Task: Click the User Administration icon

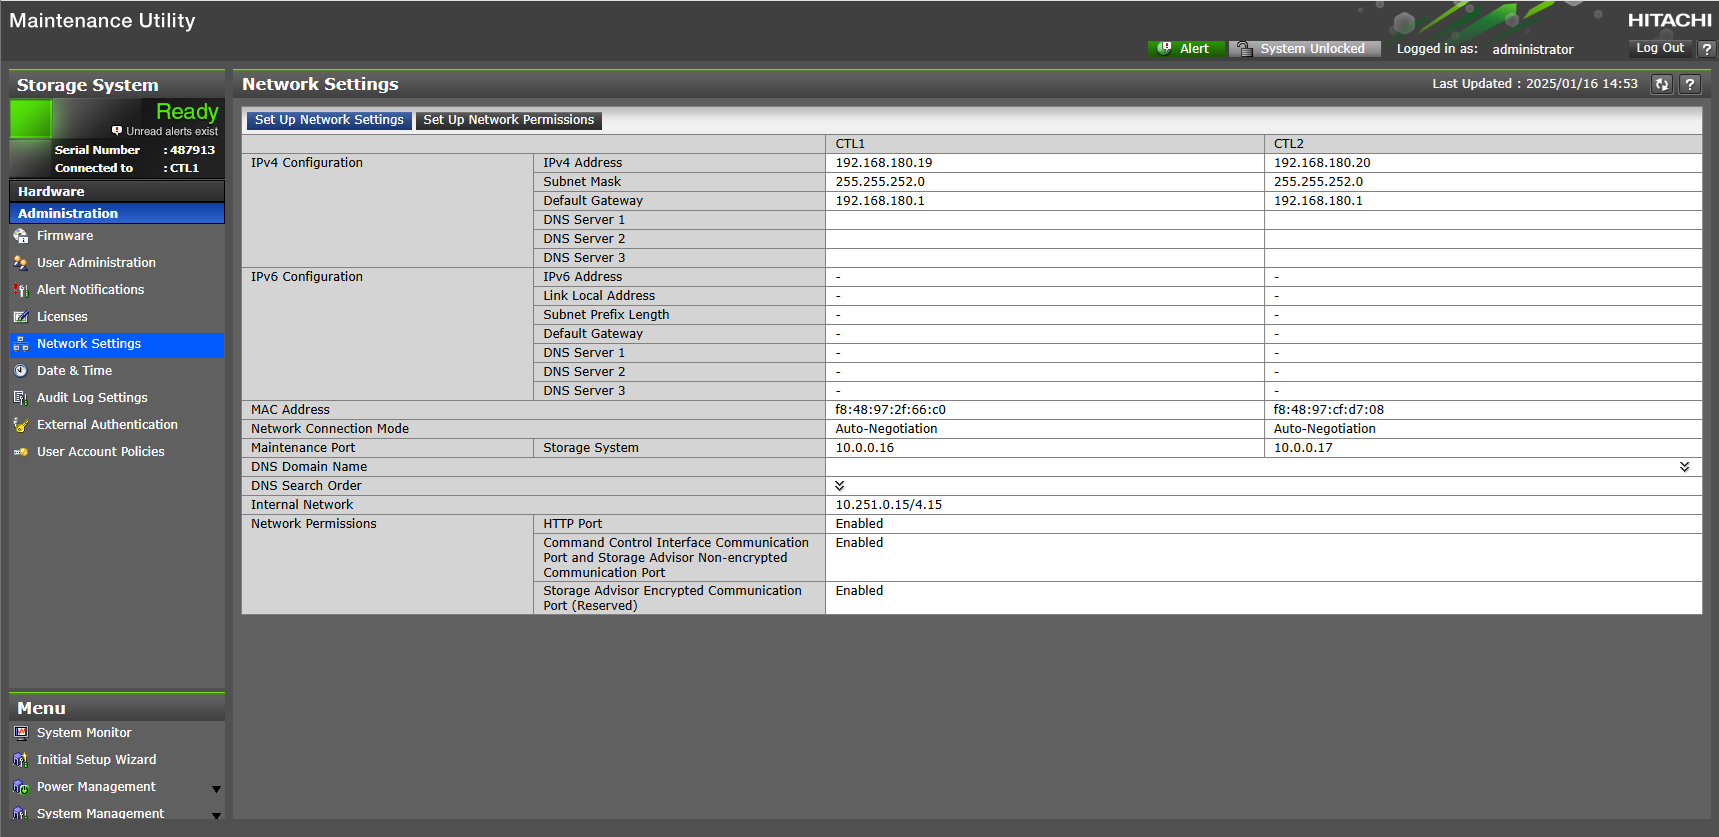Action: coord(21,263)
